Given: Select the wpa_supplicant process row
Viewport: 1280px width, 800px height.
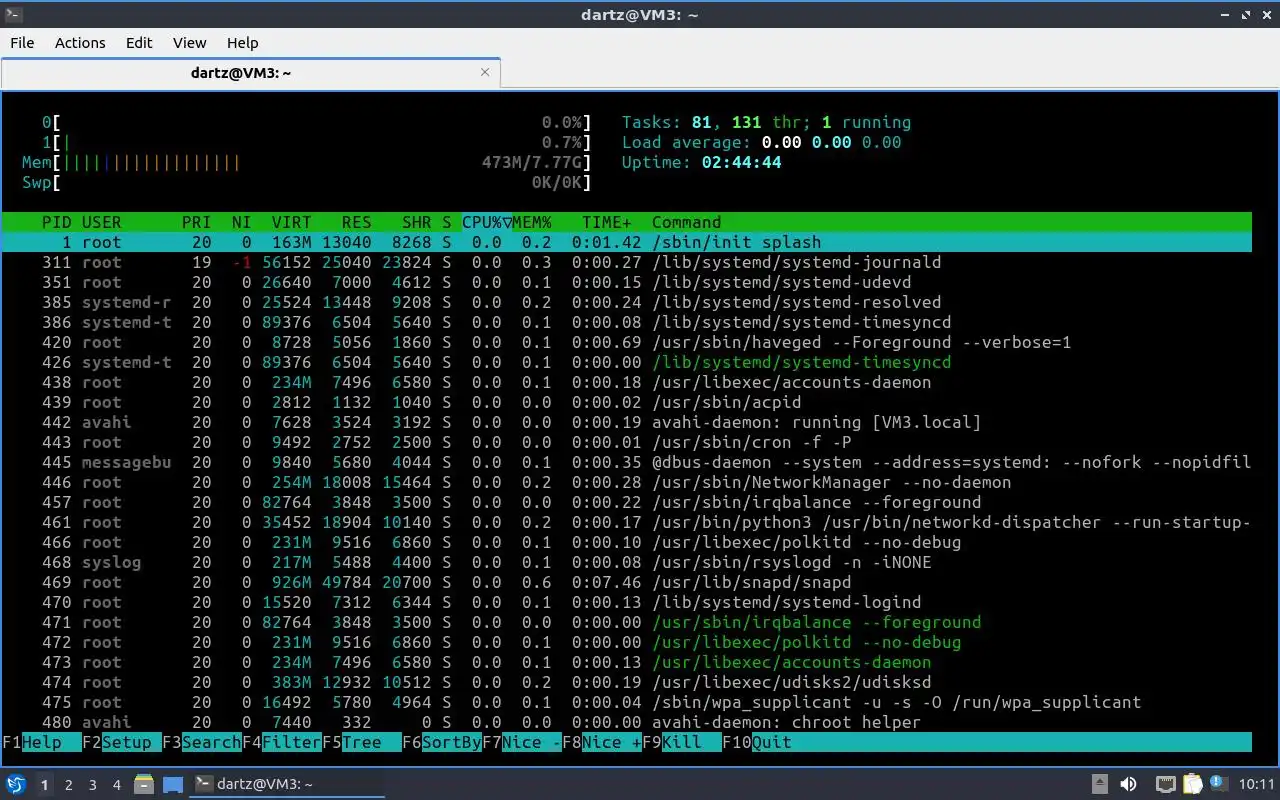Looking at the screenshot, I should point(626,702).
